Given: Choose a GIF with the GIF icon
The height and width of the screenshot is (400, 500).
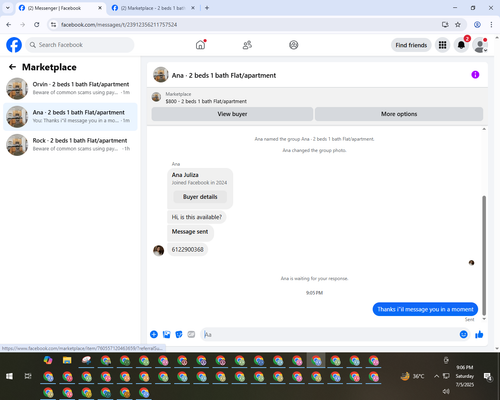Looking at the screenshot, I should 191,334.
